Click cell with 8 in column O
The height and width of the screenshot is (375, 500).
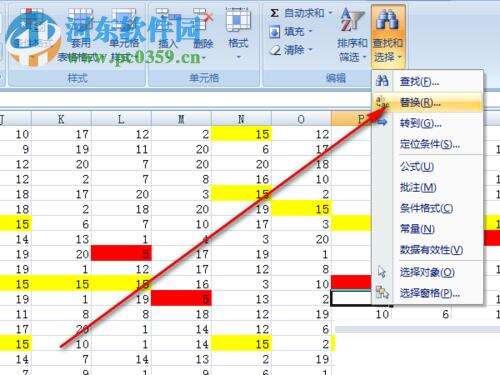click(x=301, y=269)
